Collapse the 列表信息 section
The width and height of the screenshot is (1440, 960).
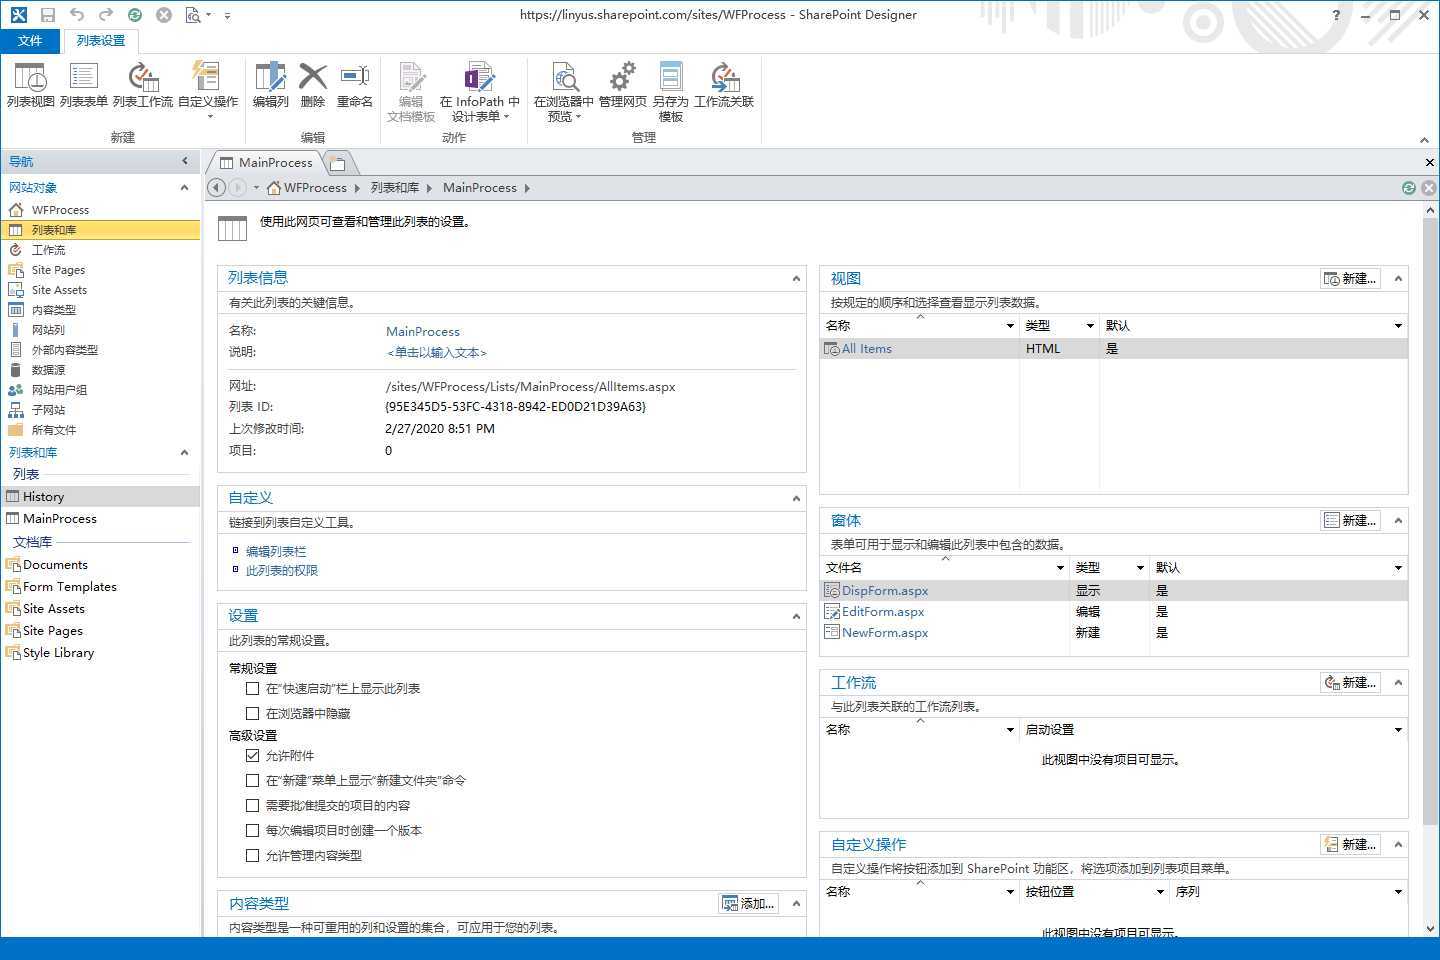(796, 279)
